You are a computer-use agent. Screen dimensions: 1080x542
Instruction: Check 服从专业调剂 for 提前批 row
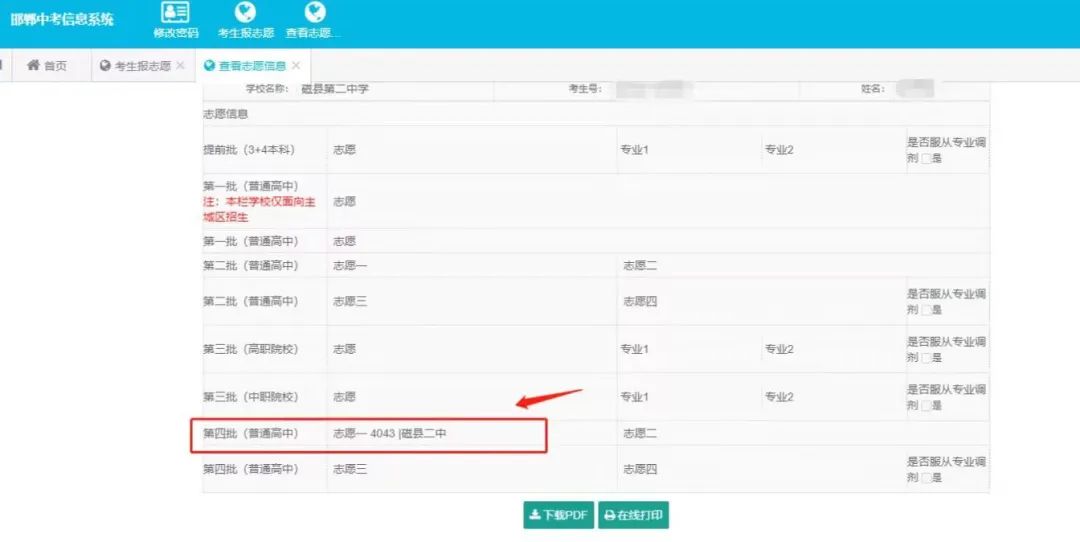point(926,158)
